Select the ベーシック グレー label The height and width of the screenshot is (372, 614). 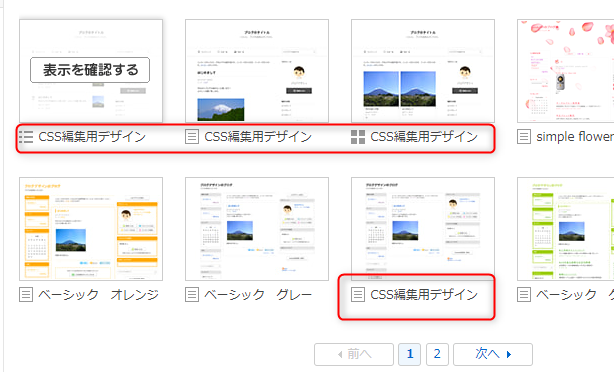point(258,294)
